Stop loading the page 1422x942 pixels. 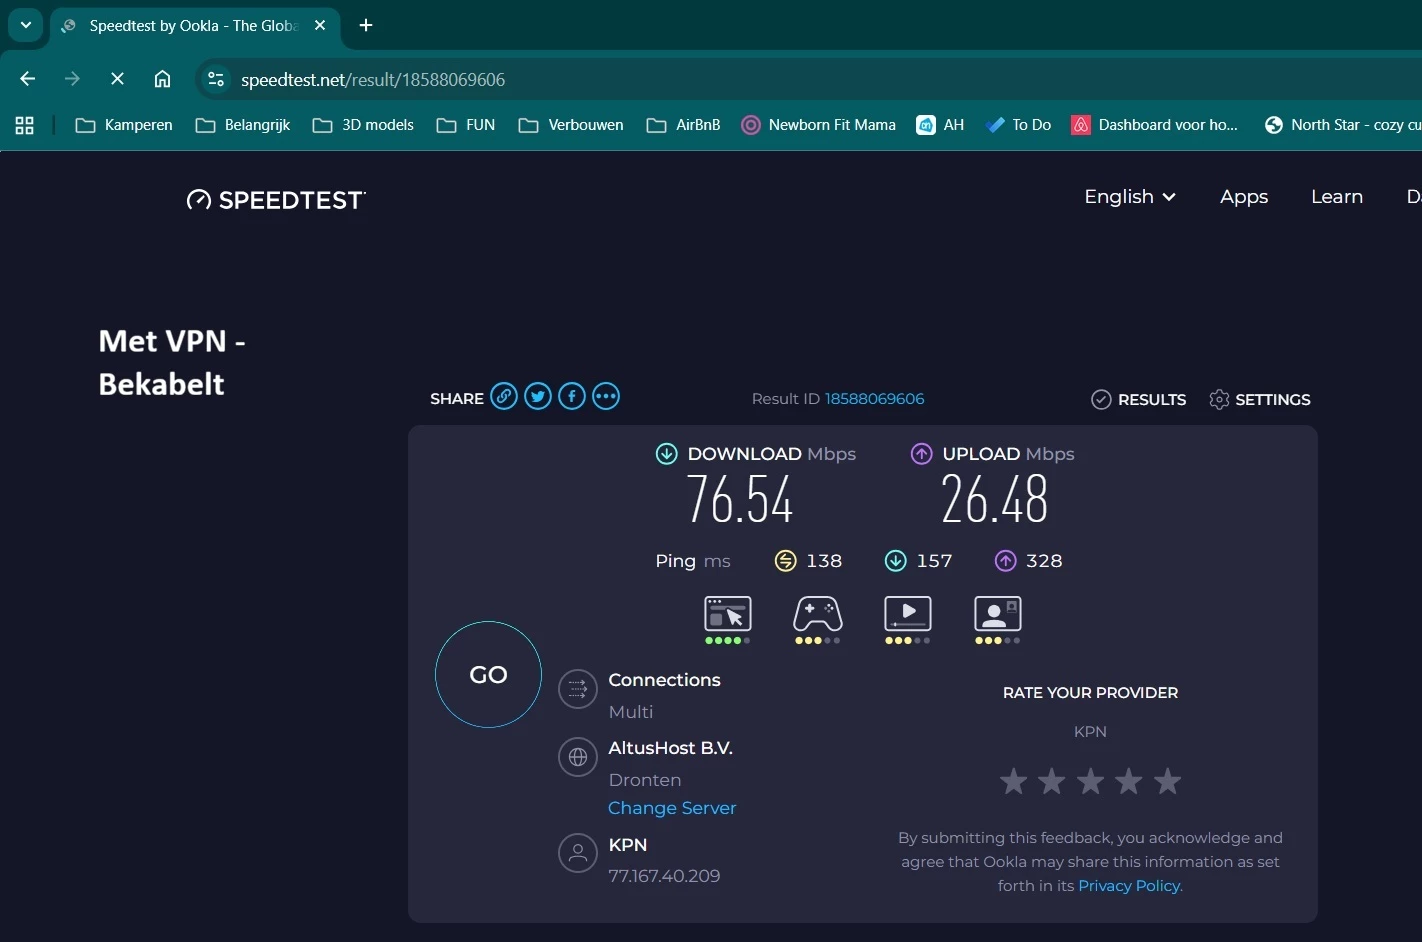pos(117,79)
